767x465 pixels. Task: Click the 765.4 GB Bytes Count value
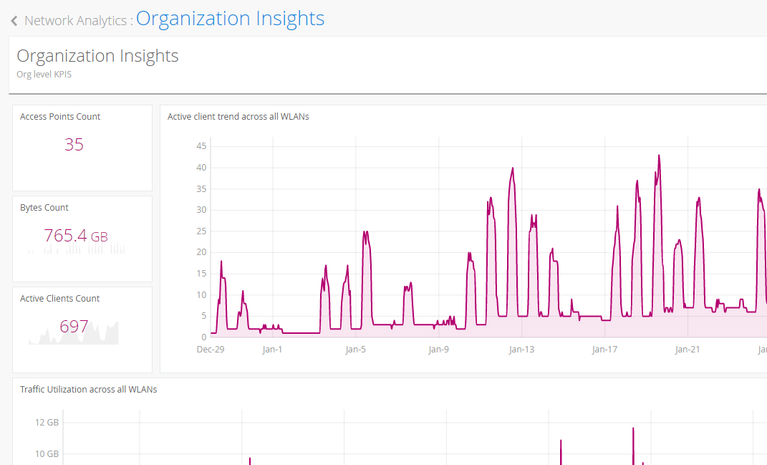75,236
